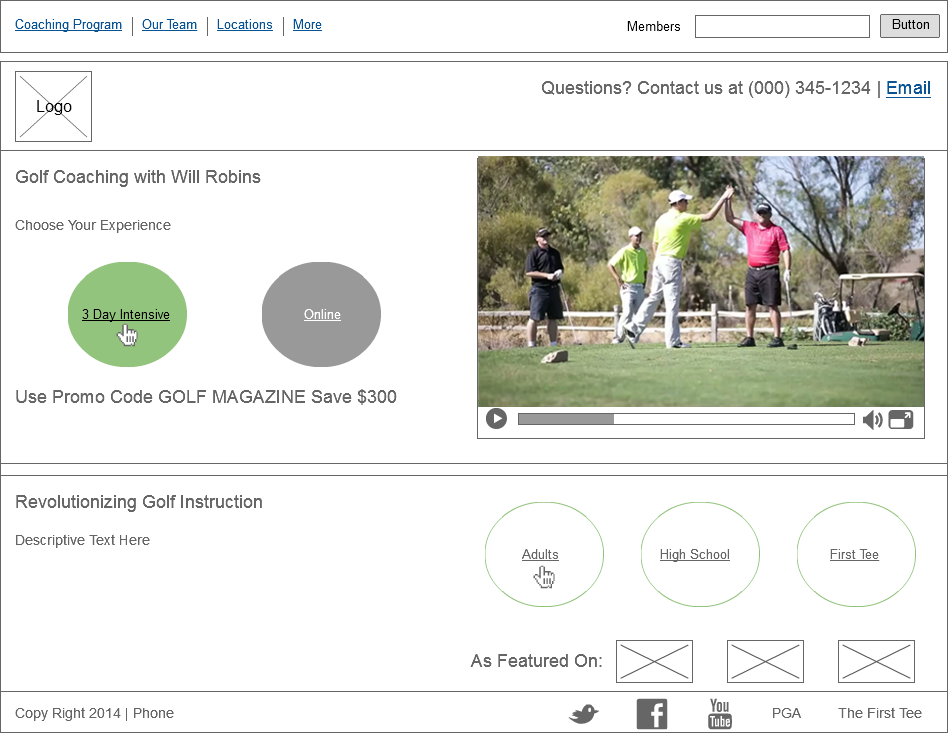This screenshot has height=733, width=951.
Task: Click the Revolutionizing Golf Instruction heading
Action: [x=139, y=502]
